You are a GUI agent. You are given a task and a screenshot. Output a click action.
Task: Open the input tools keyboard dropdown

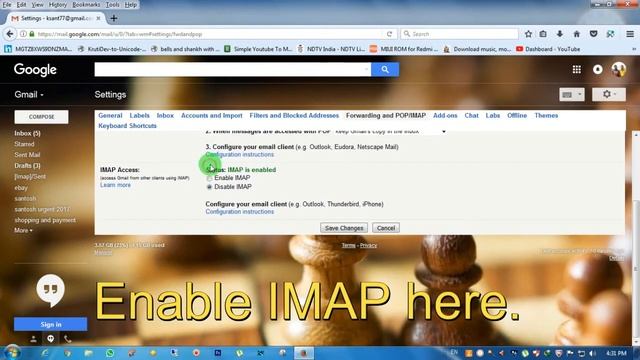point(571,95)
